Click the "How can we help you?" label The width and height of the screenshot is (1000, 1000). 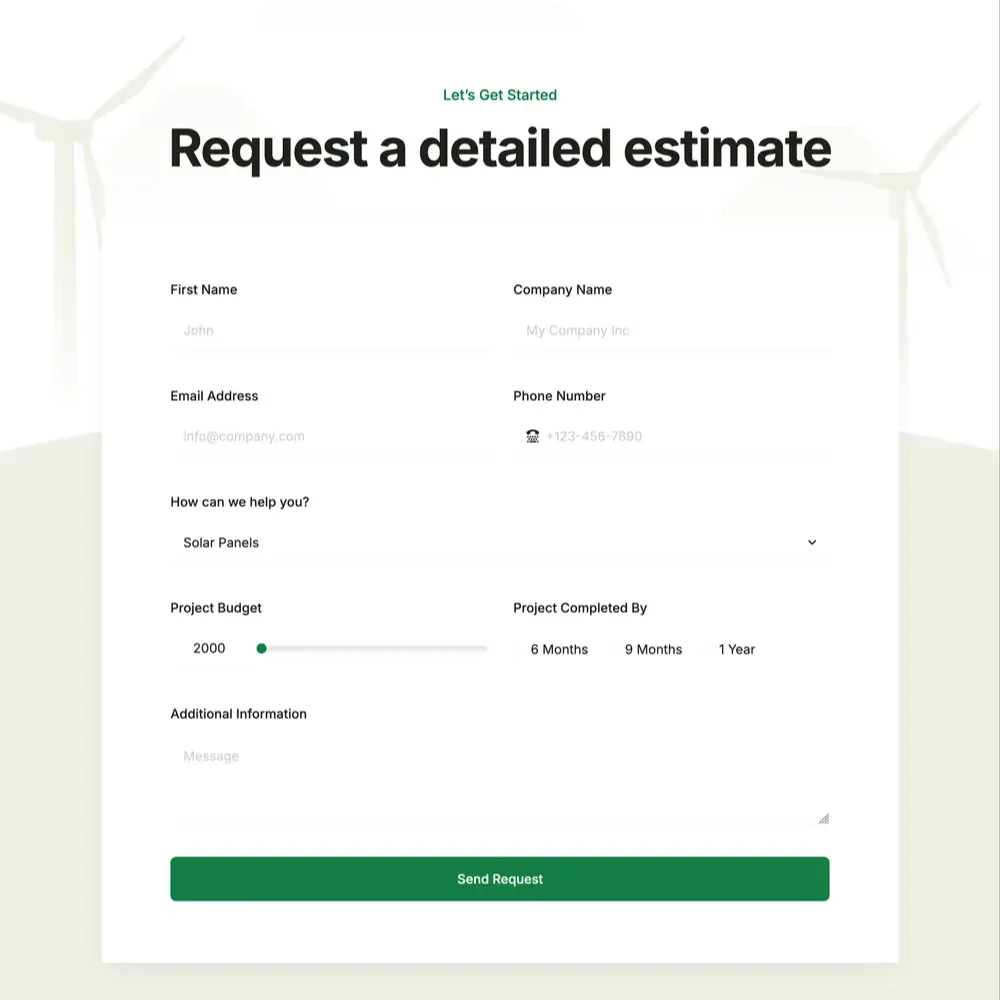240,502
